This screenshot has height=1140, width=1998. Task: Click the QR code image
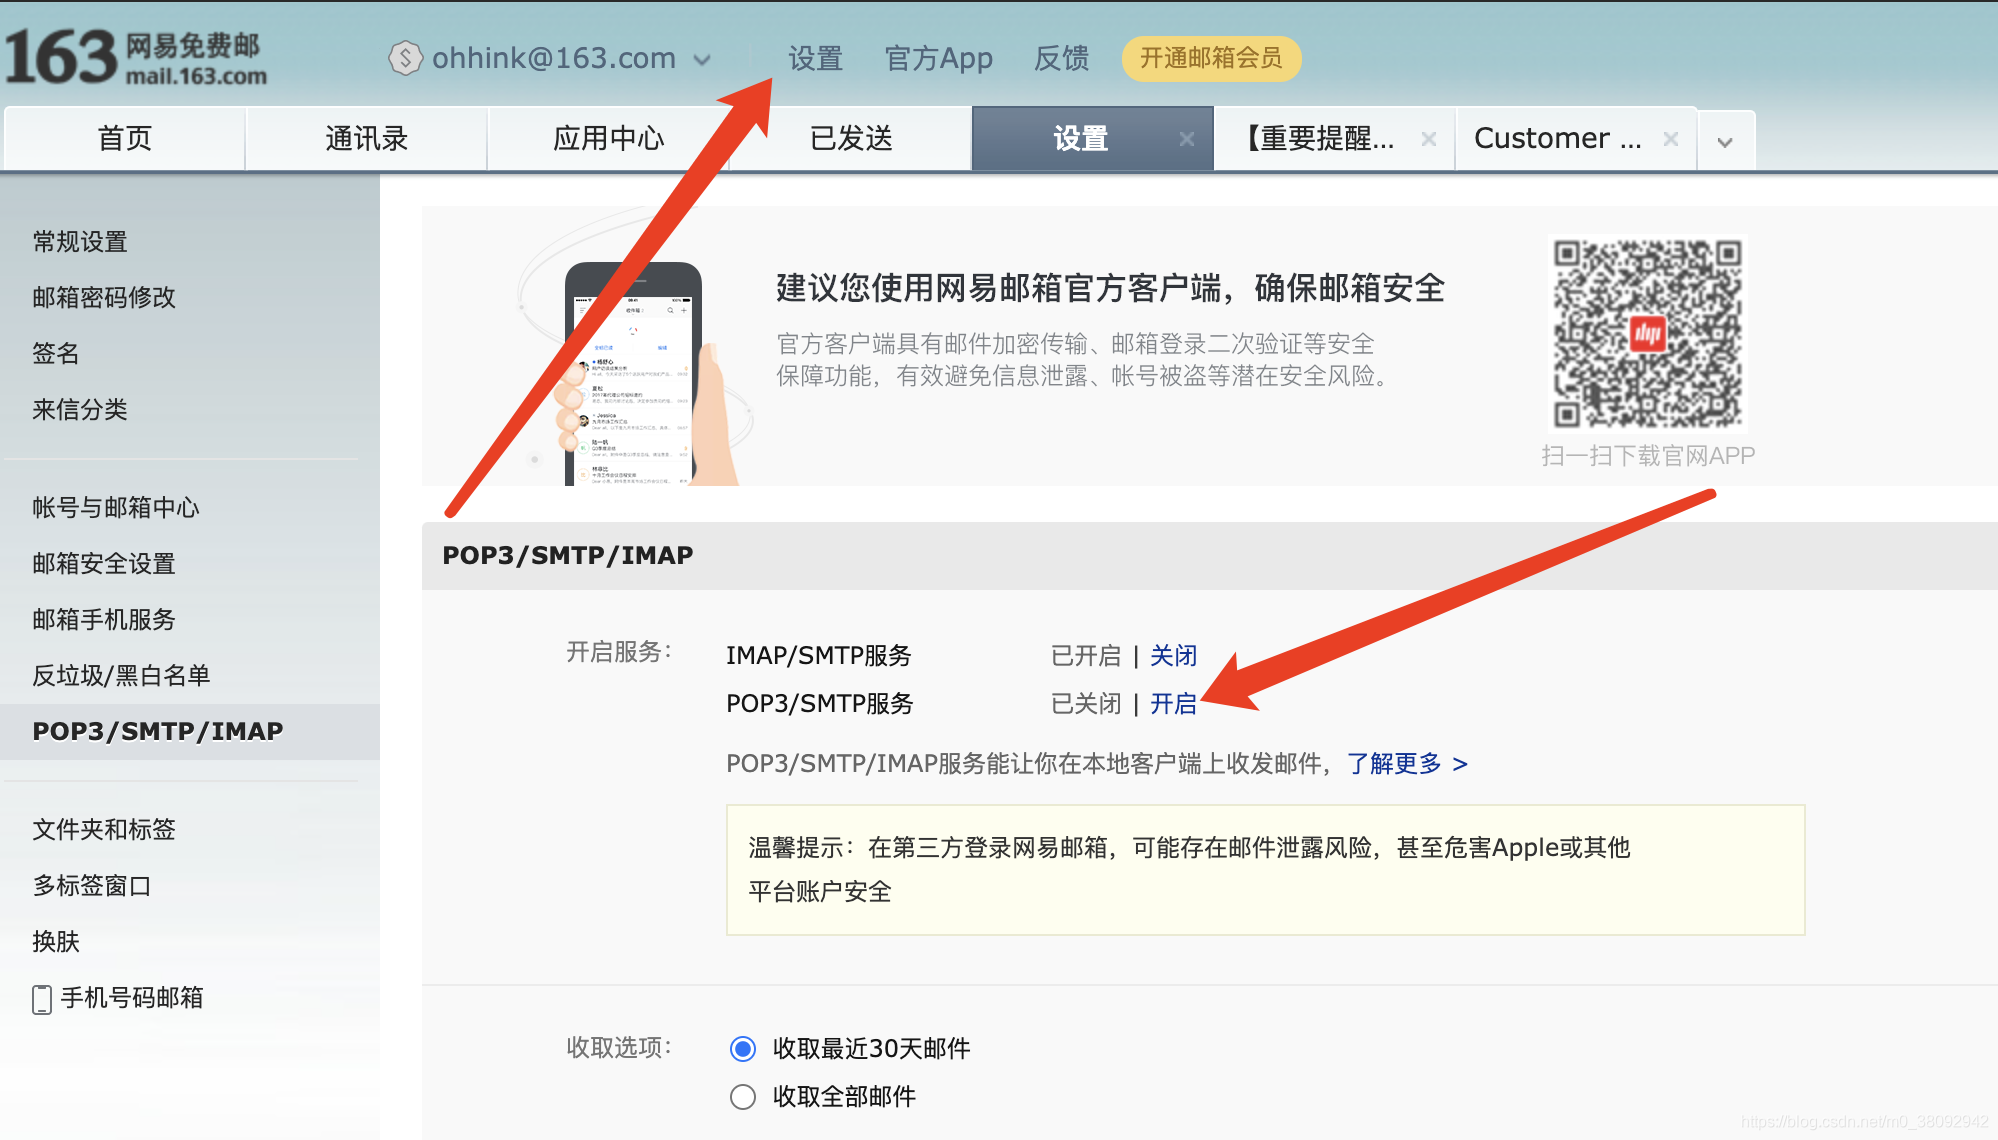1647,332
